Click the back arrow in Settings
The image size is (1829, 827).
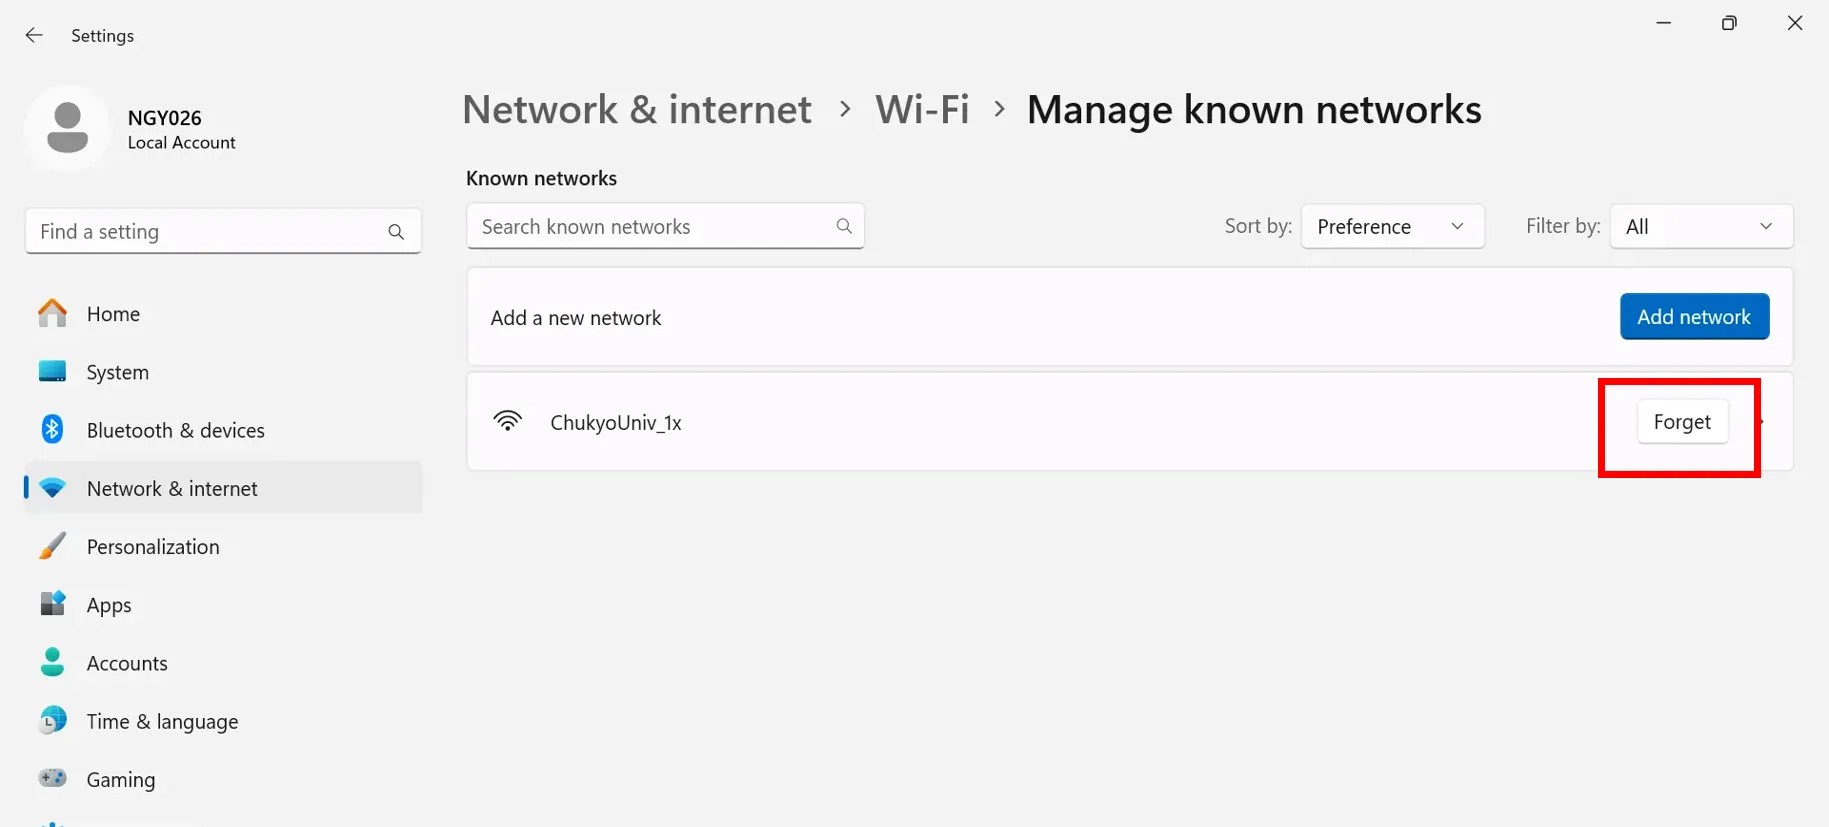[x=34, y=35]
